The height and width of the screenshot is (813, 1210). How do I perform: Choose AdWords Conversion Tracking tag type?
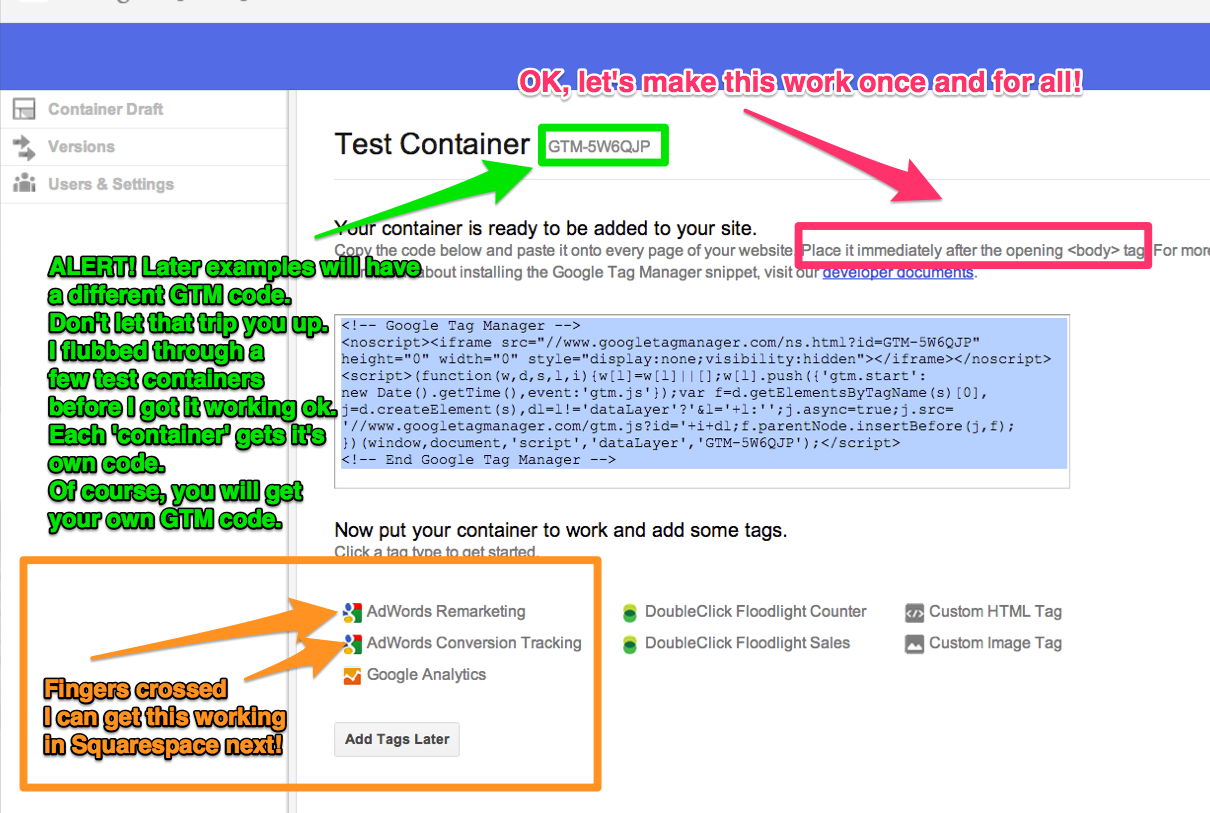click(474, 643)
